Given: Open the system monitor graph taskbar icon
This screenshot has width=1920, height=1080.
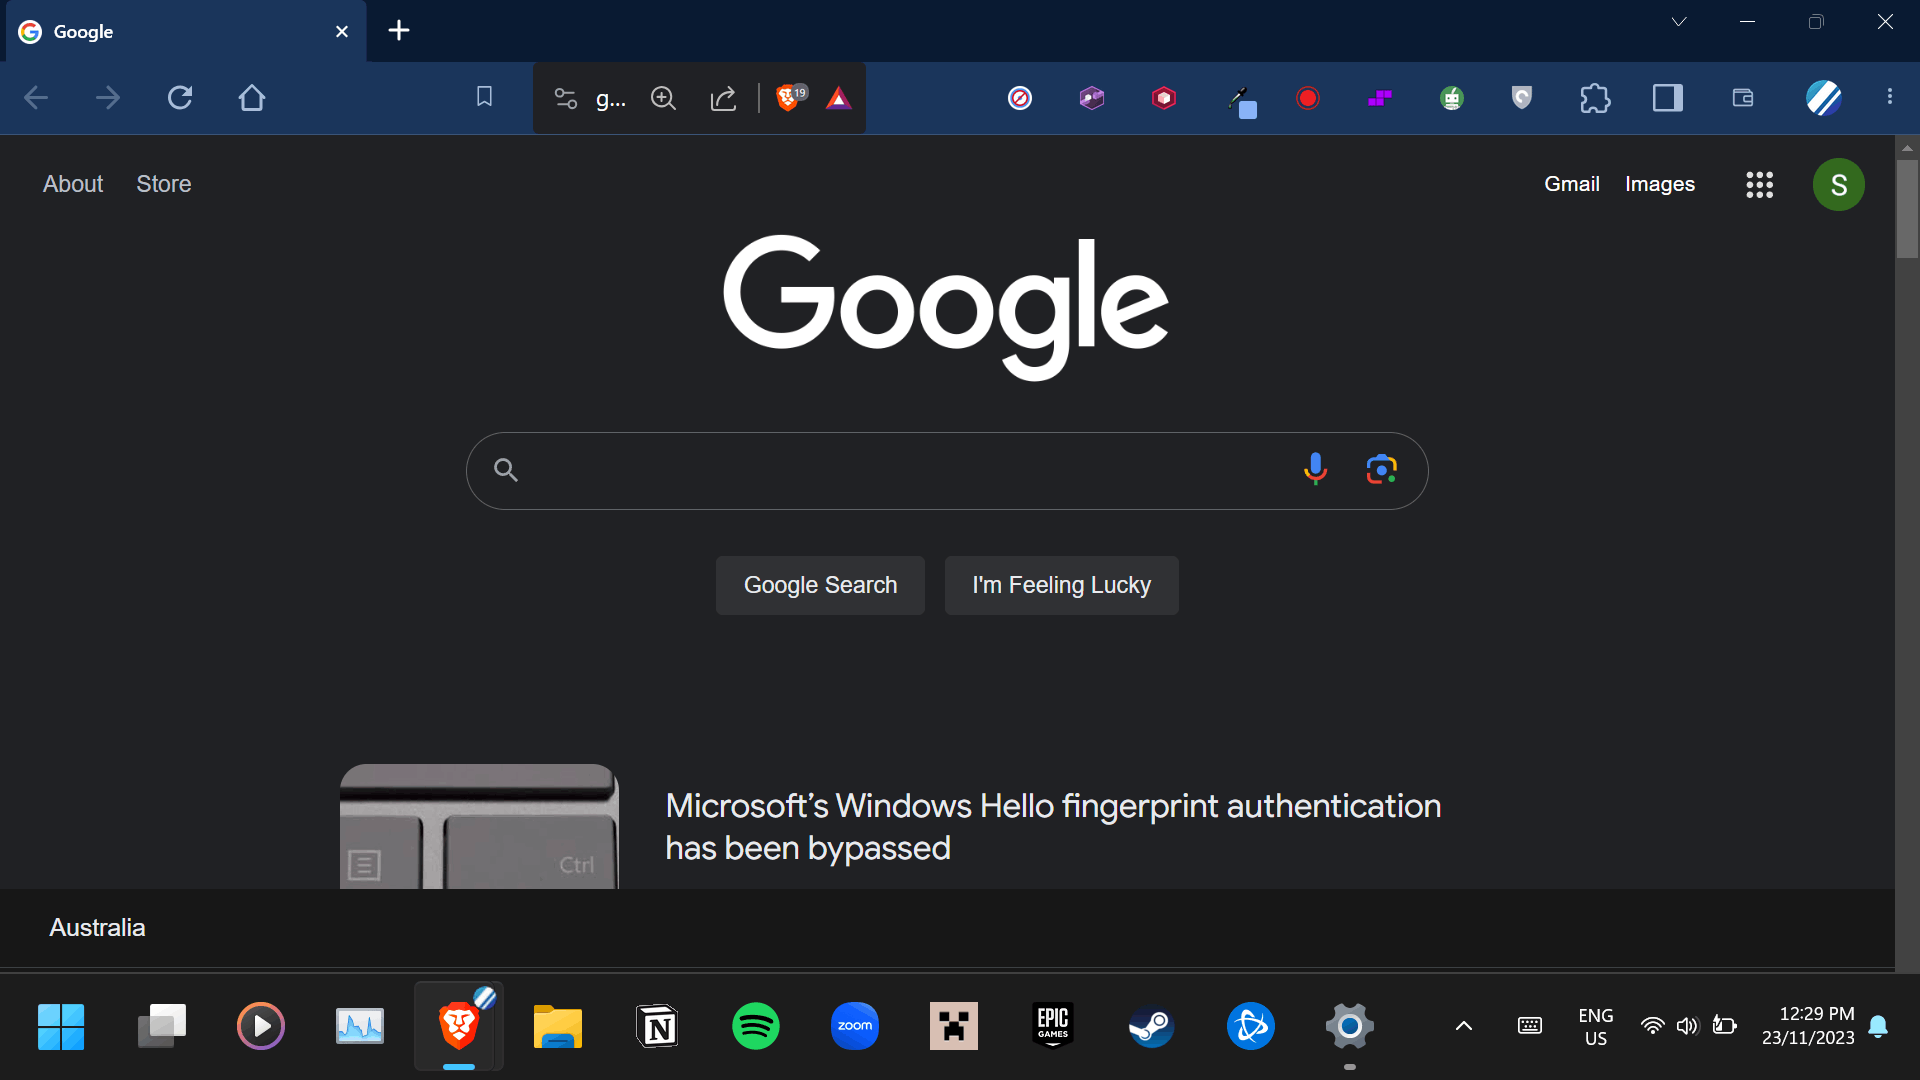Looking at the screenshot, I should (360, 1026).
